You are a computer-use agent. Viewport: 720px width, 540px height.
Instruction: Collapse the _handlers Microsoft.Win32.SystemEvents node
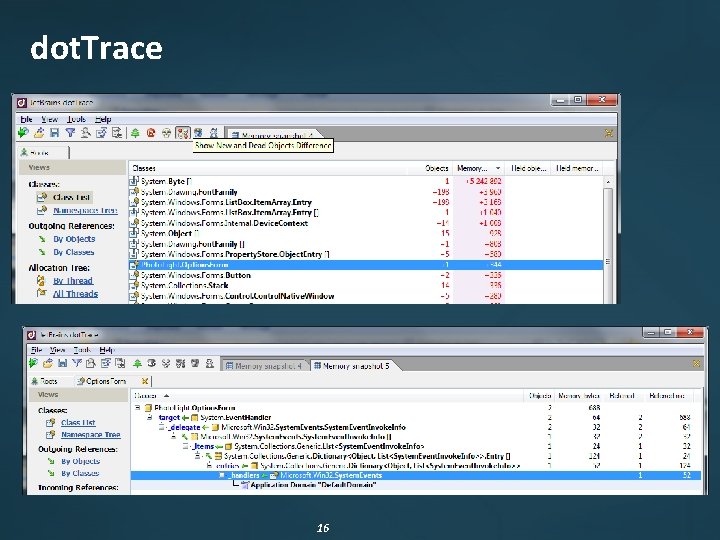[x=222, y=475]
